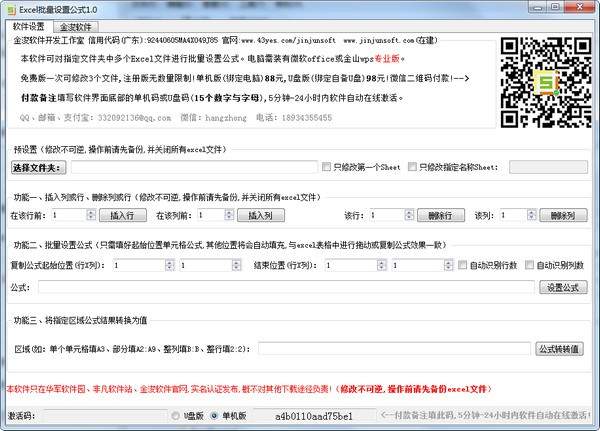Enable 只修改第一个Sheet checkbox

click(326, 167)
